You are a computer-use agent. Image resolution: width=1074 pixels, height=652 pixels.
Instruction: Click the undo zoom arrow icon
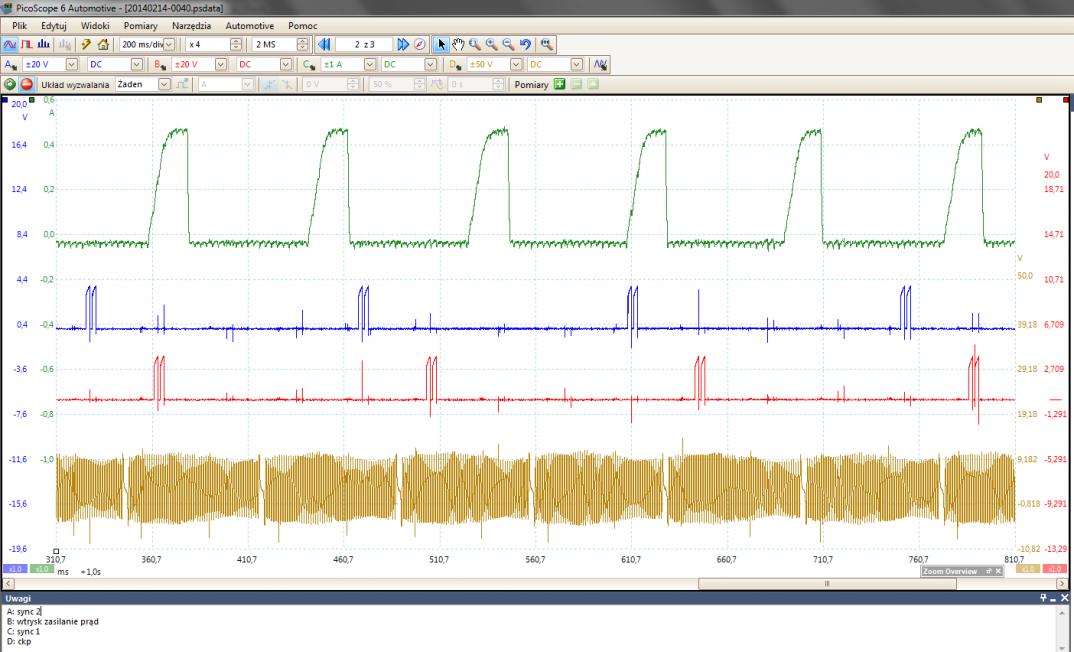coord(525,44)
